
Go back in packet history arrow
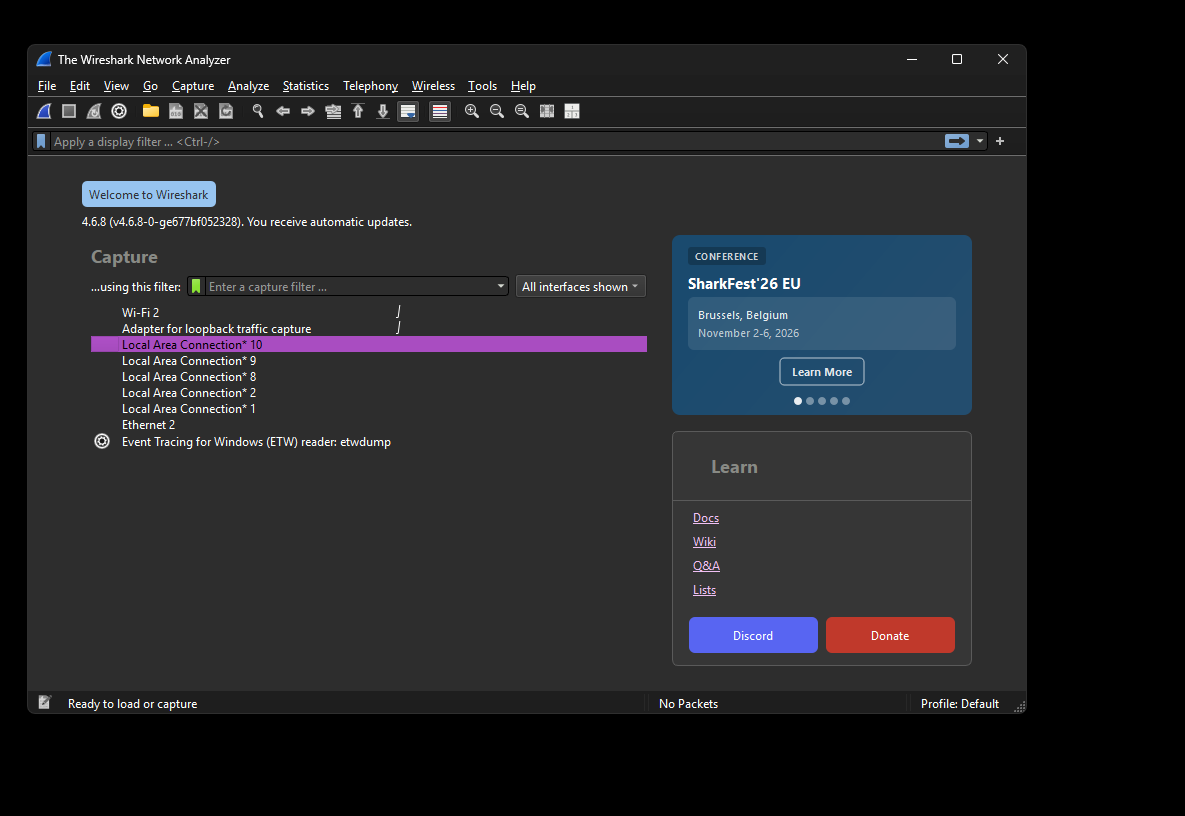tap(283, 111)
